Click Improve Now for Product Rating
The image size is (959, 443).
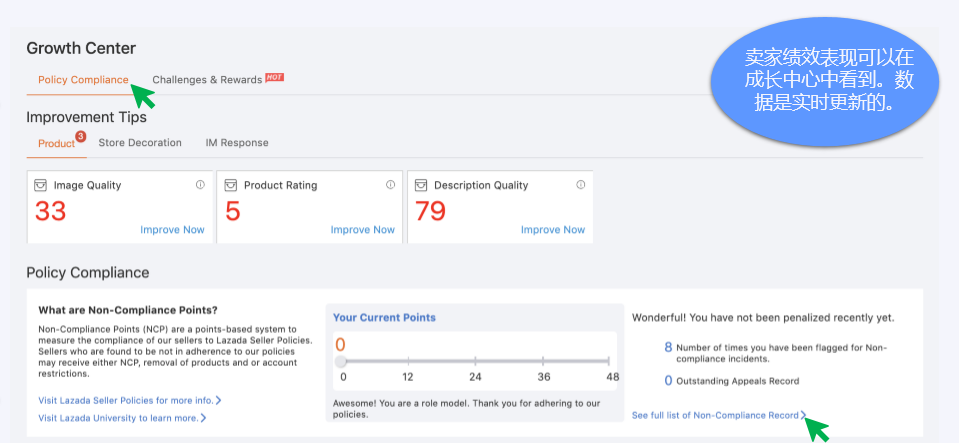(363, 230)
